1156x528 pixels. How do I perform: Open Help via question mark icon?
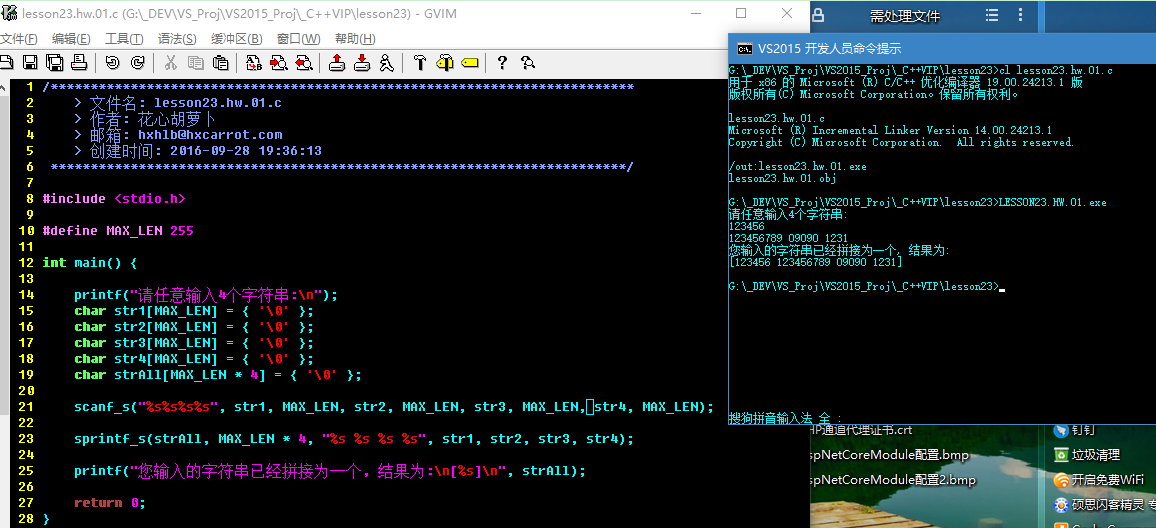tap(502, 63)
